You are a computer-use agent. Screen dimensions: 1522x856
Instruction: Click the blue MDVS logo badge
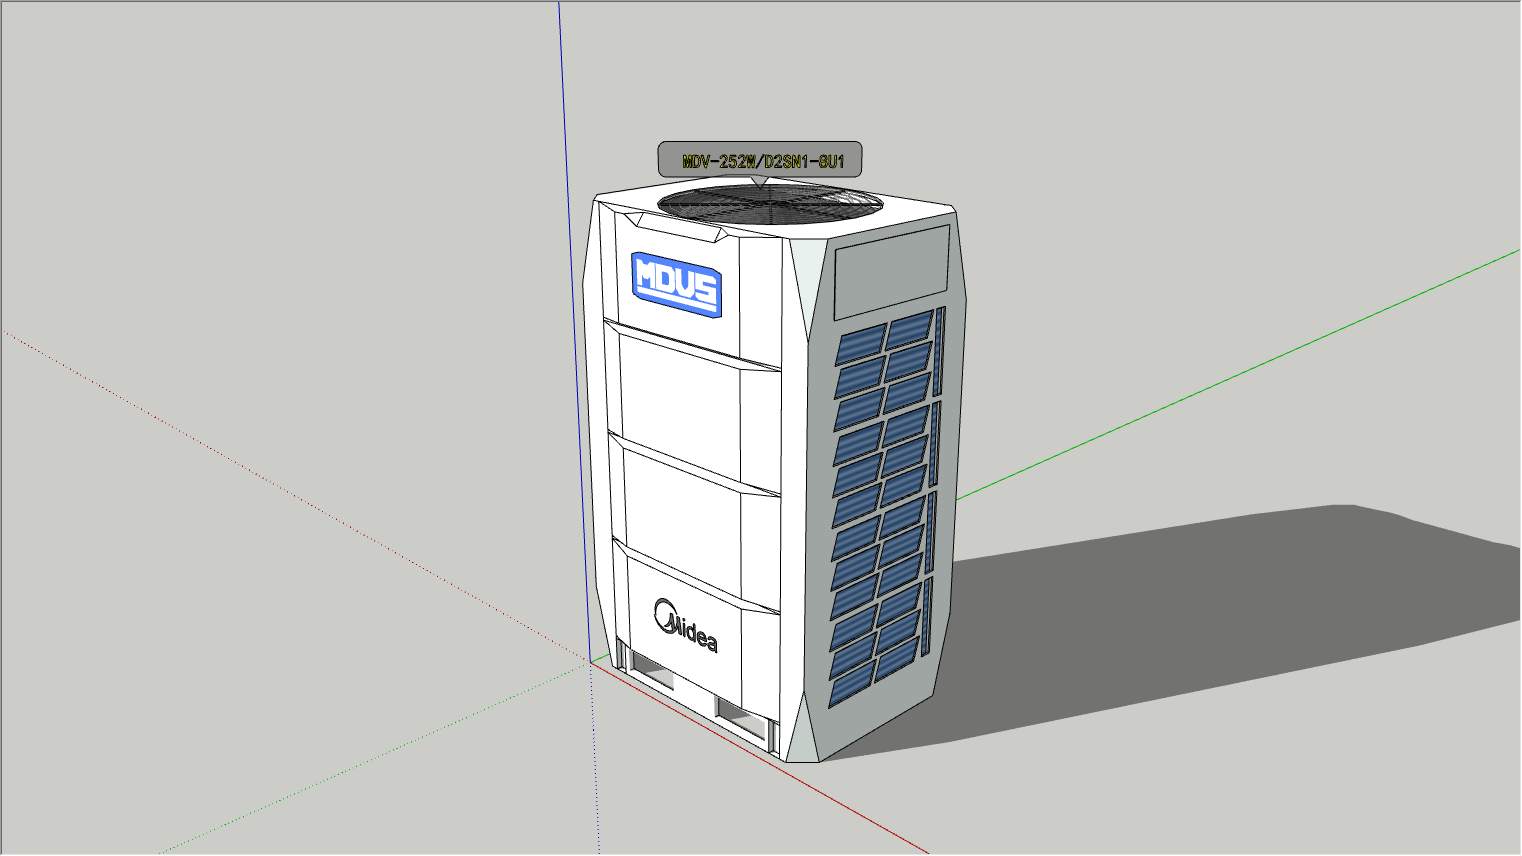(677, 284)
